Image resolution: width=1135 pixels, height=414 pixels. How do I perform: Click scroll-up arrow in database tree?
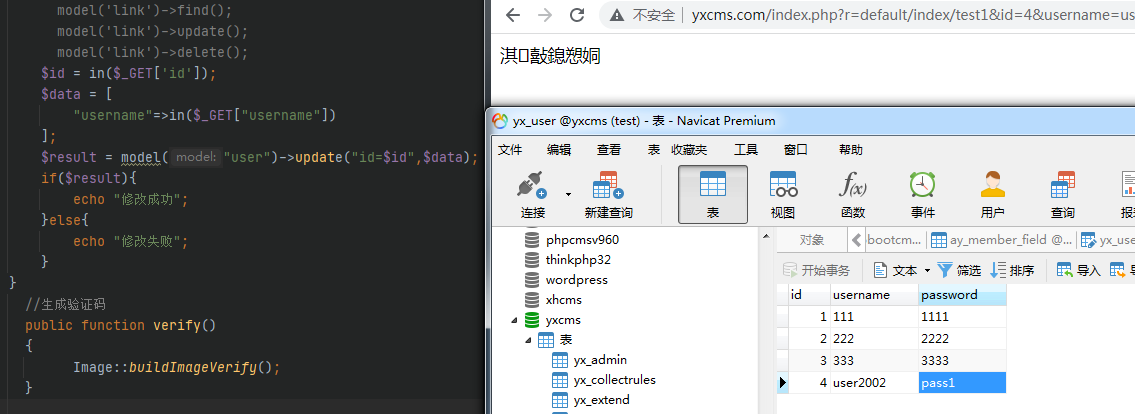click(x=766, y=237)
